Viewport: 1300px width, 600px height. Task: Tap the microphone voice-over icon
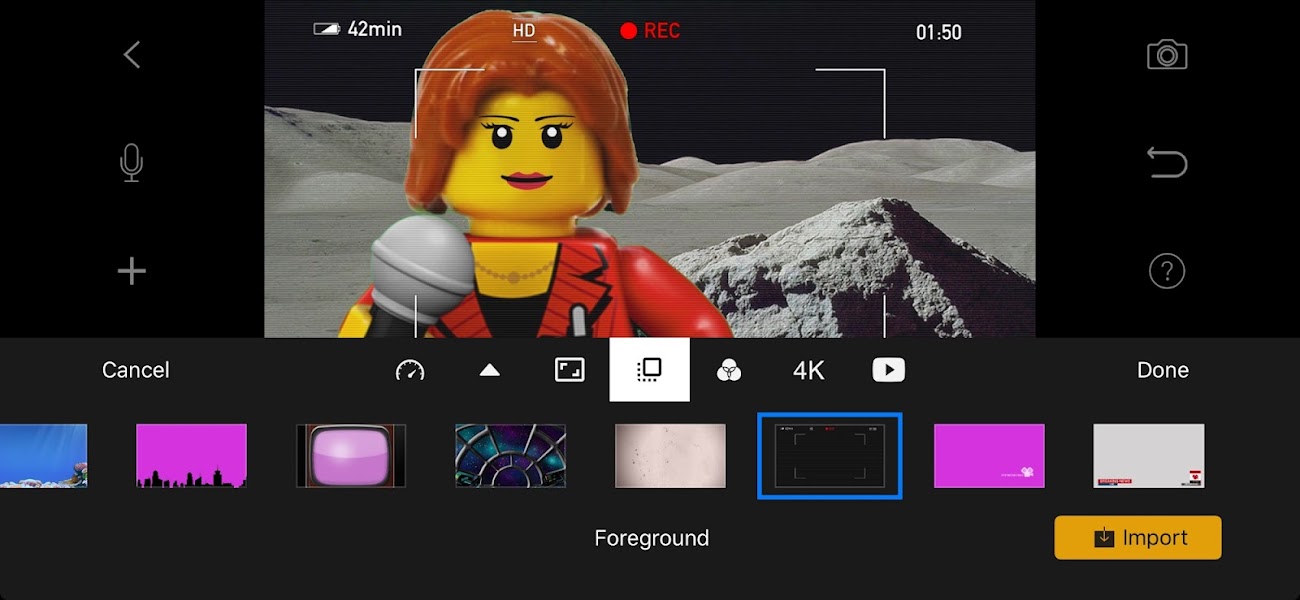(131, 162)
